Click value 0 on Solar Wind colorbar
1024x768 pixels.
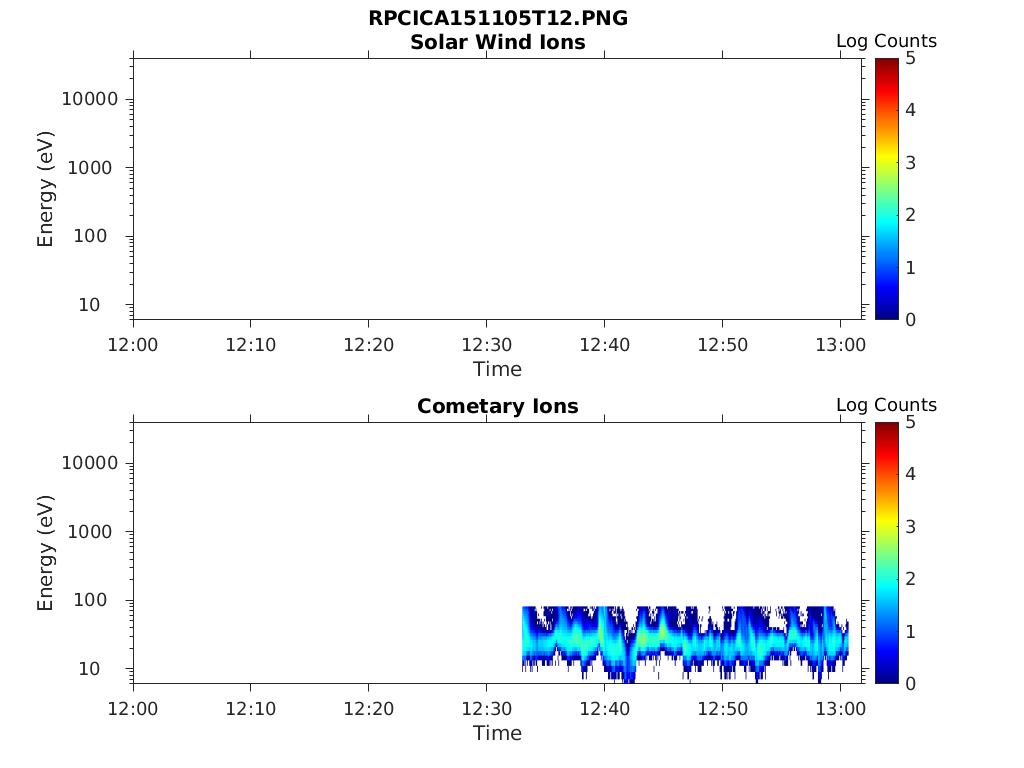click(910, 320)
